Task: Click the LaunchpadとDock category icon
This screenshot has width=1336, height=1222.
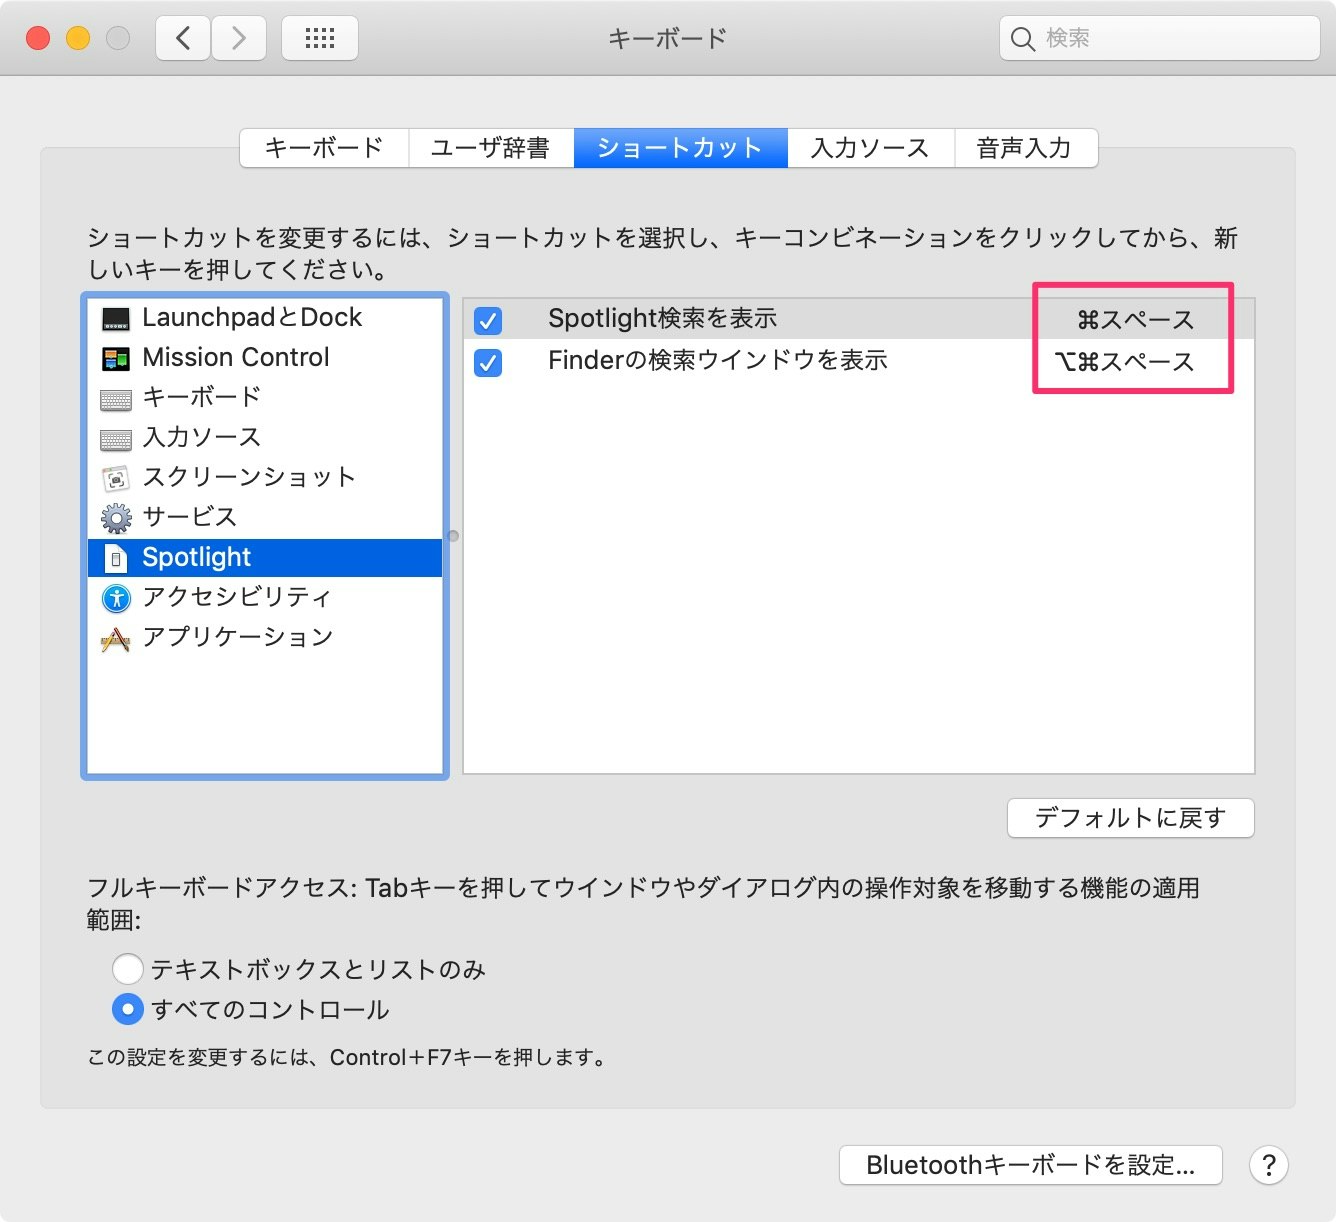Action: click(116, 319)
